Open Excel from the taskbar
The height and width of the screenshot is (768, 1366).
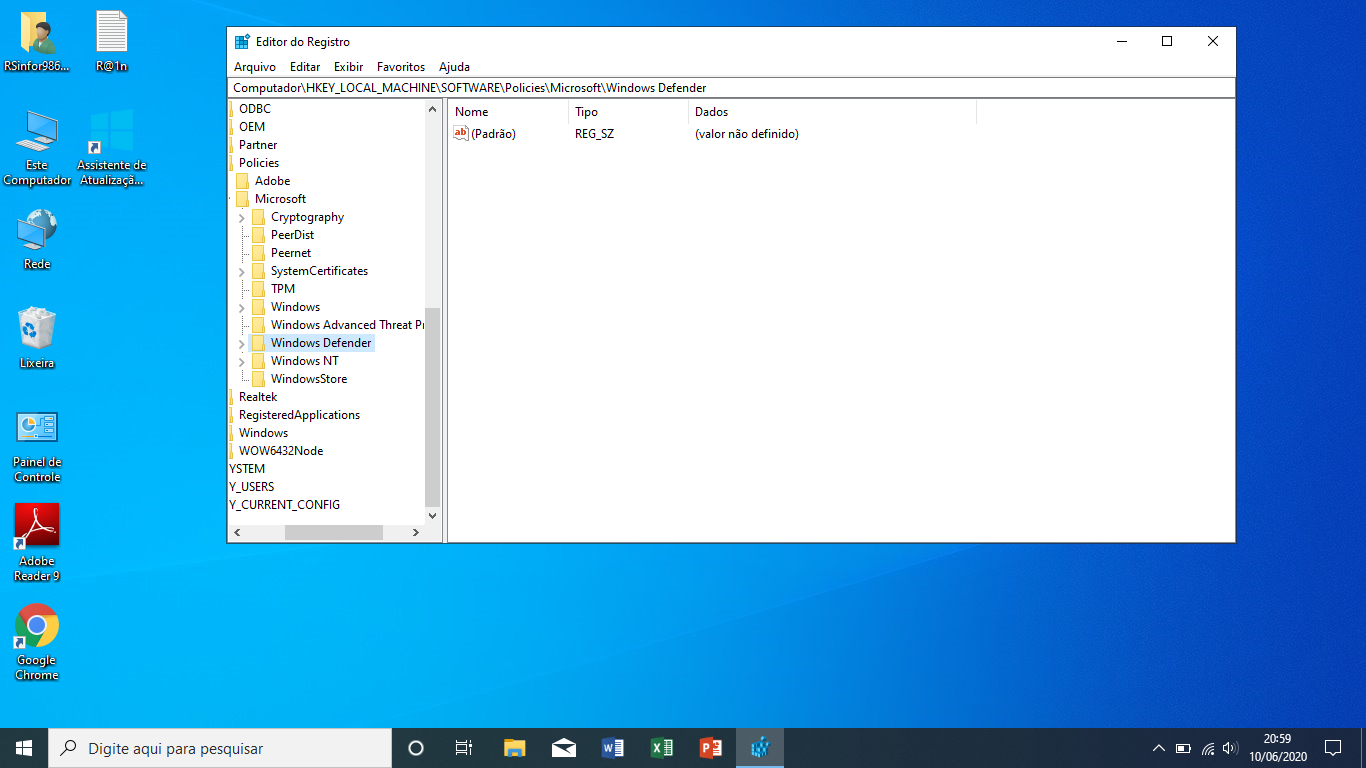662,748
